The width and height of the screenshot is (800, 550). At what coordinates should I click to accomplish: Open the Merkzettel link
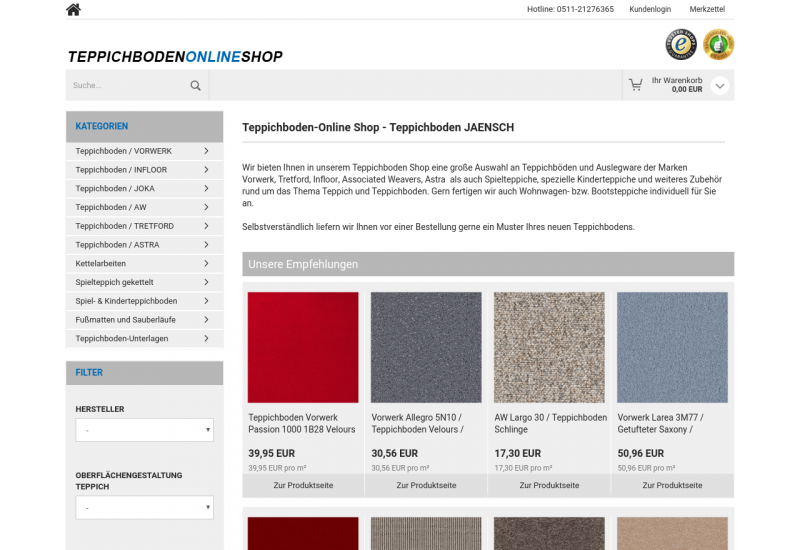[x=707, y=9]
